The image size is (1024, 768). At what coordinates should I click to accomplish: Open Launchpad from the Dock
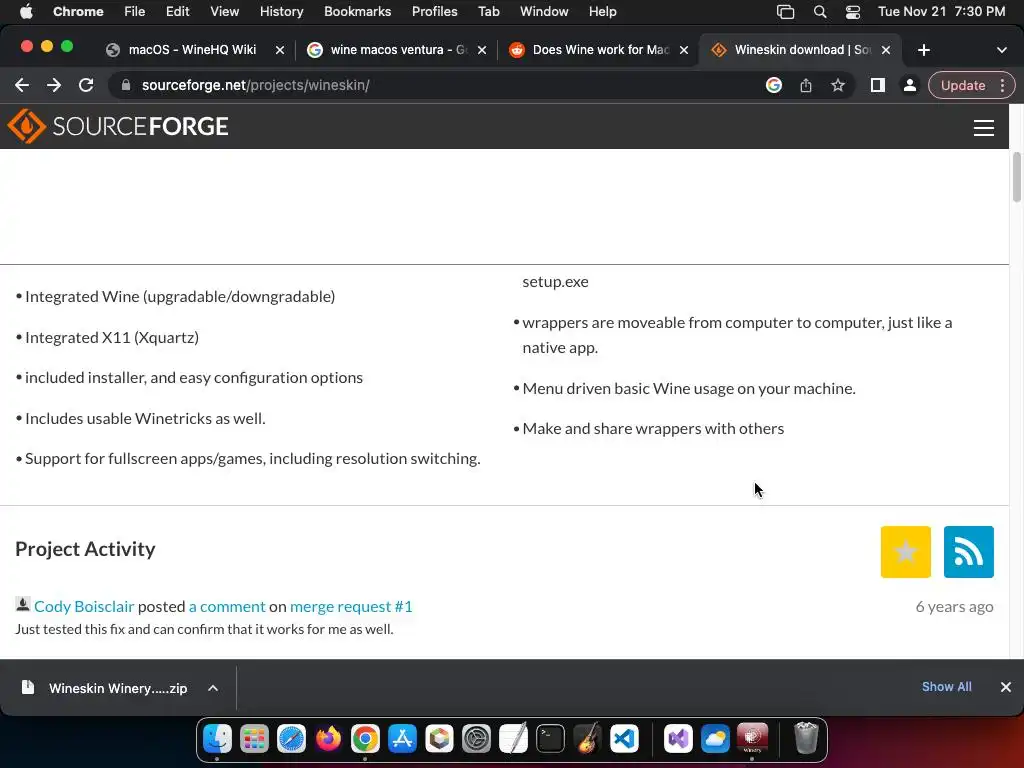(x=254, y=739)
